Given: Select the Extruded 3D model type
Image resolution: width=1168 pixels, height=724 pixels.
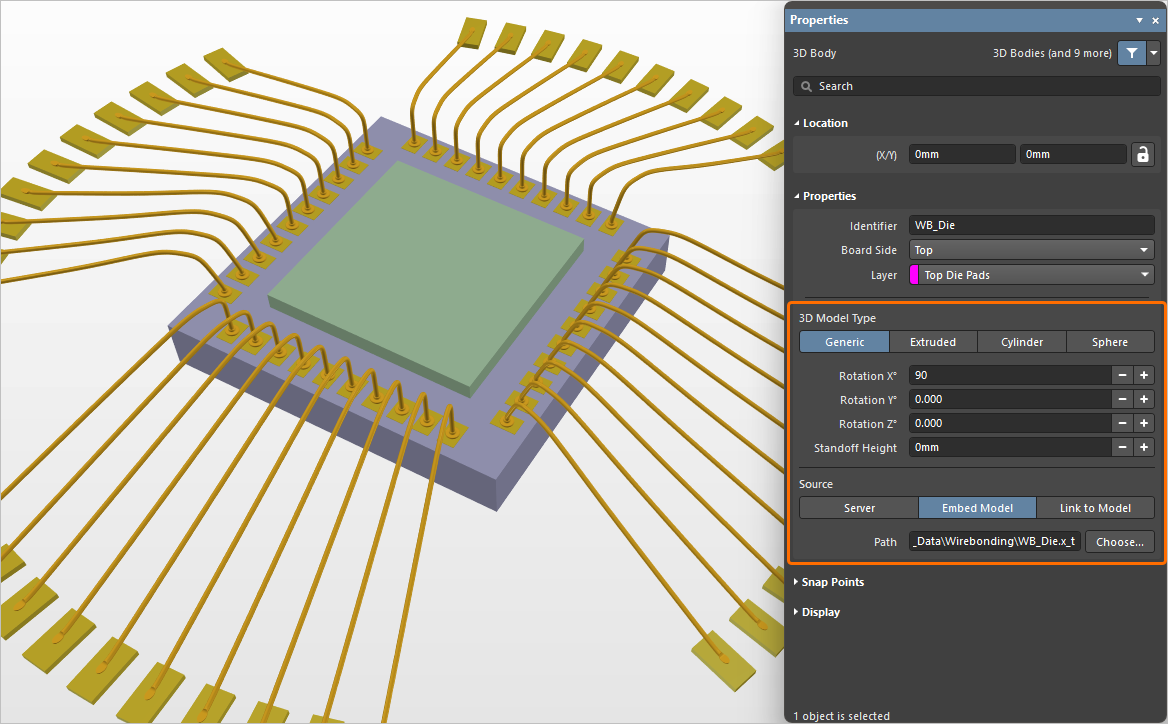Looking at the screenshot, I should pyautogui.click(x=932, y=341).
